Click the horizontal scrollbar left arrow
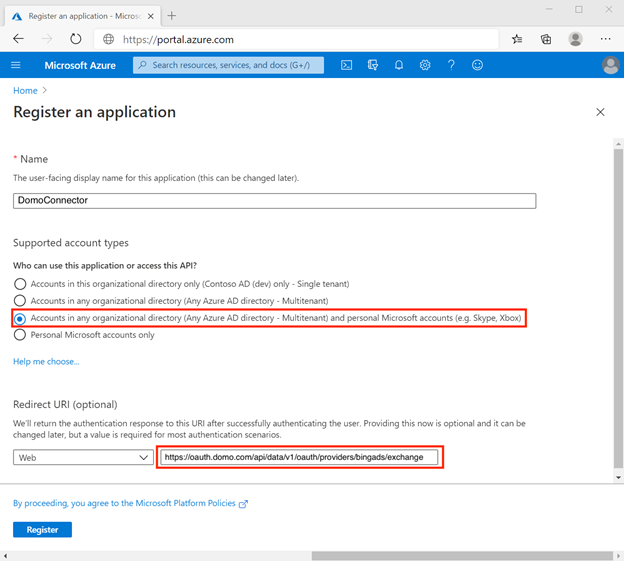 (5, 555)
